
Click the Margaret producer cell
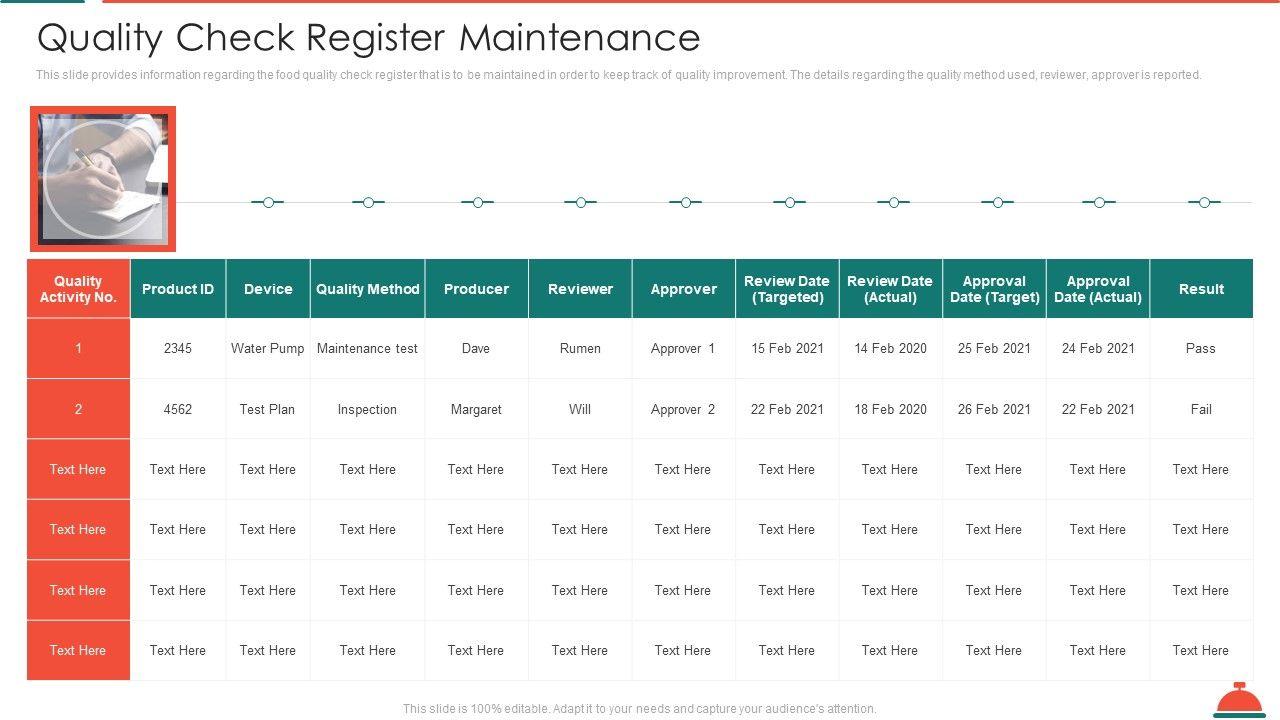(x=476, y=409)
